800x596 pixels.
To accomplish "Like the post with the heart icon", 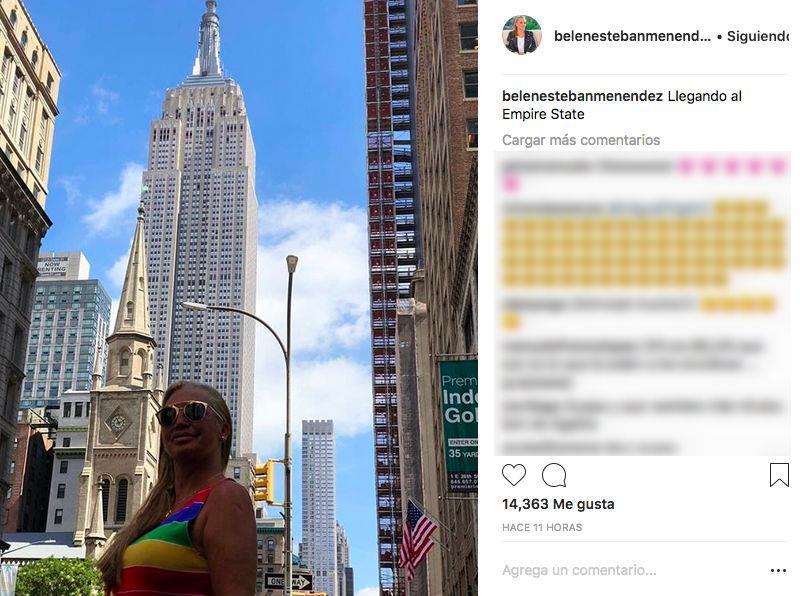I will coord(514,475).
